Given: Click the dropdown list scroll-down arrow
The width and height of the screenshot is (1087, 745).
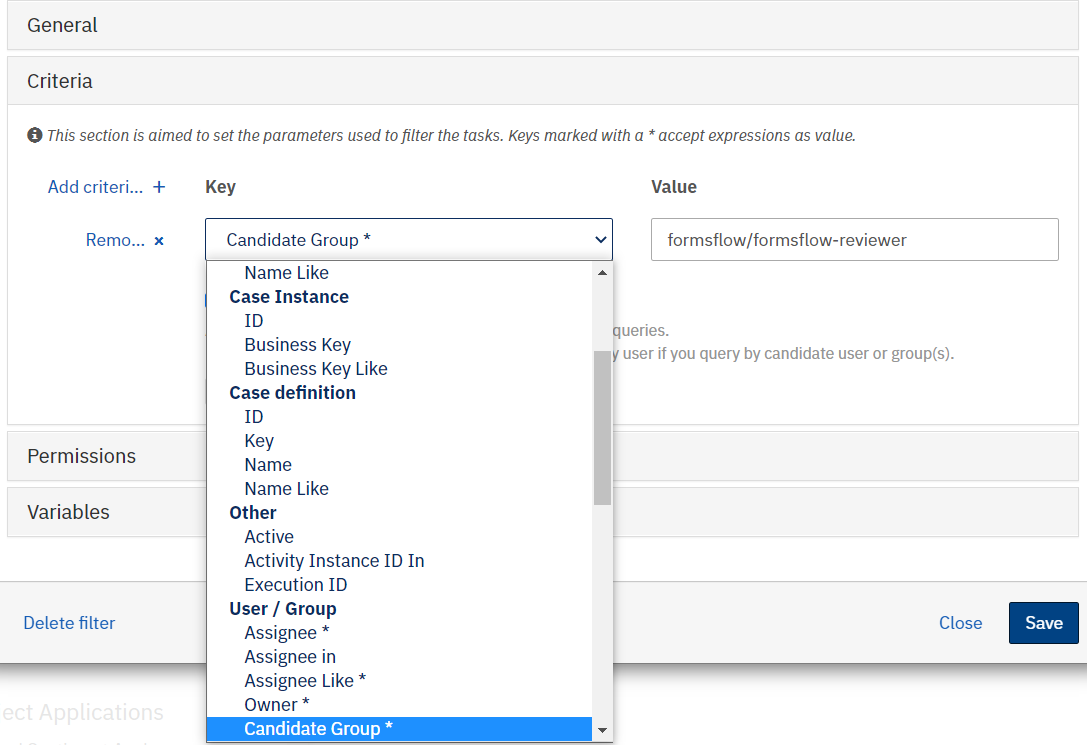Looking at the screenshot, I should 602,730.
